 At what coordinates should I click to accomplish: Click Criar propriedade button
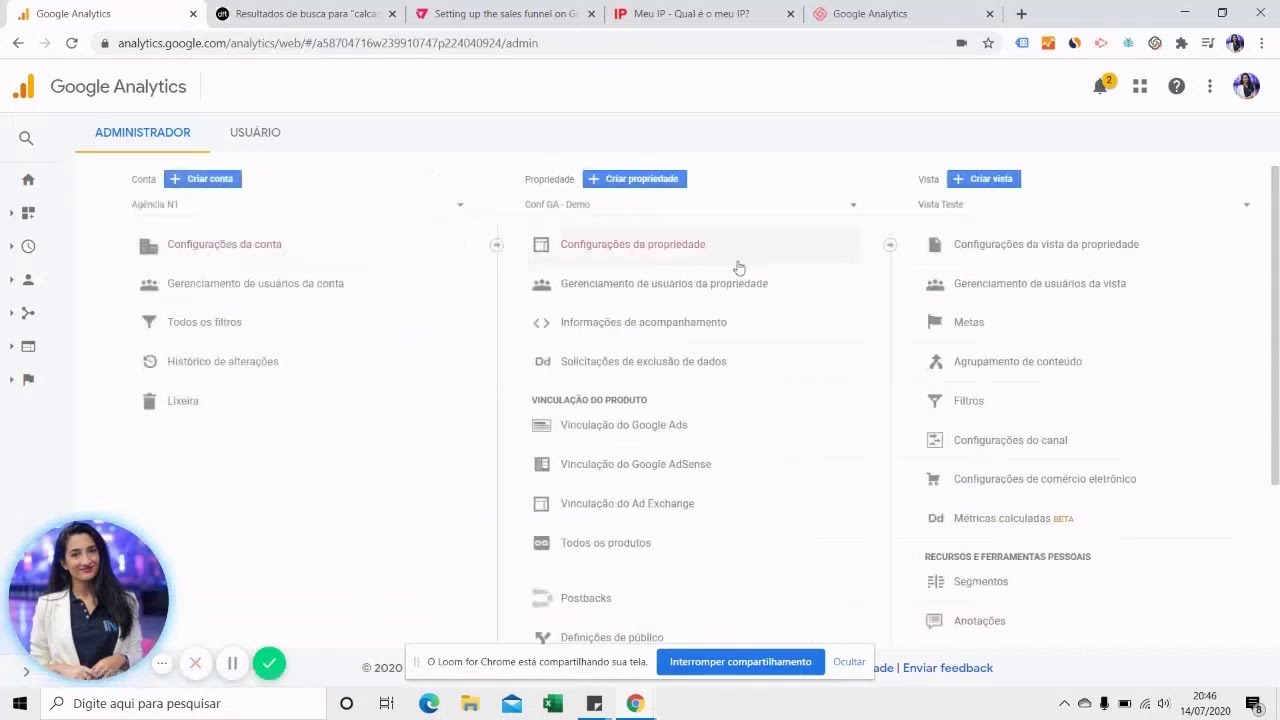pos(635,179)
